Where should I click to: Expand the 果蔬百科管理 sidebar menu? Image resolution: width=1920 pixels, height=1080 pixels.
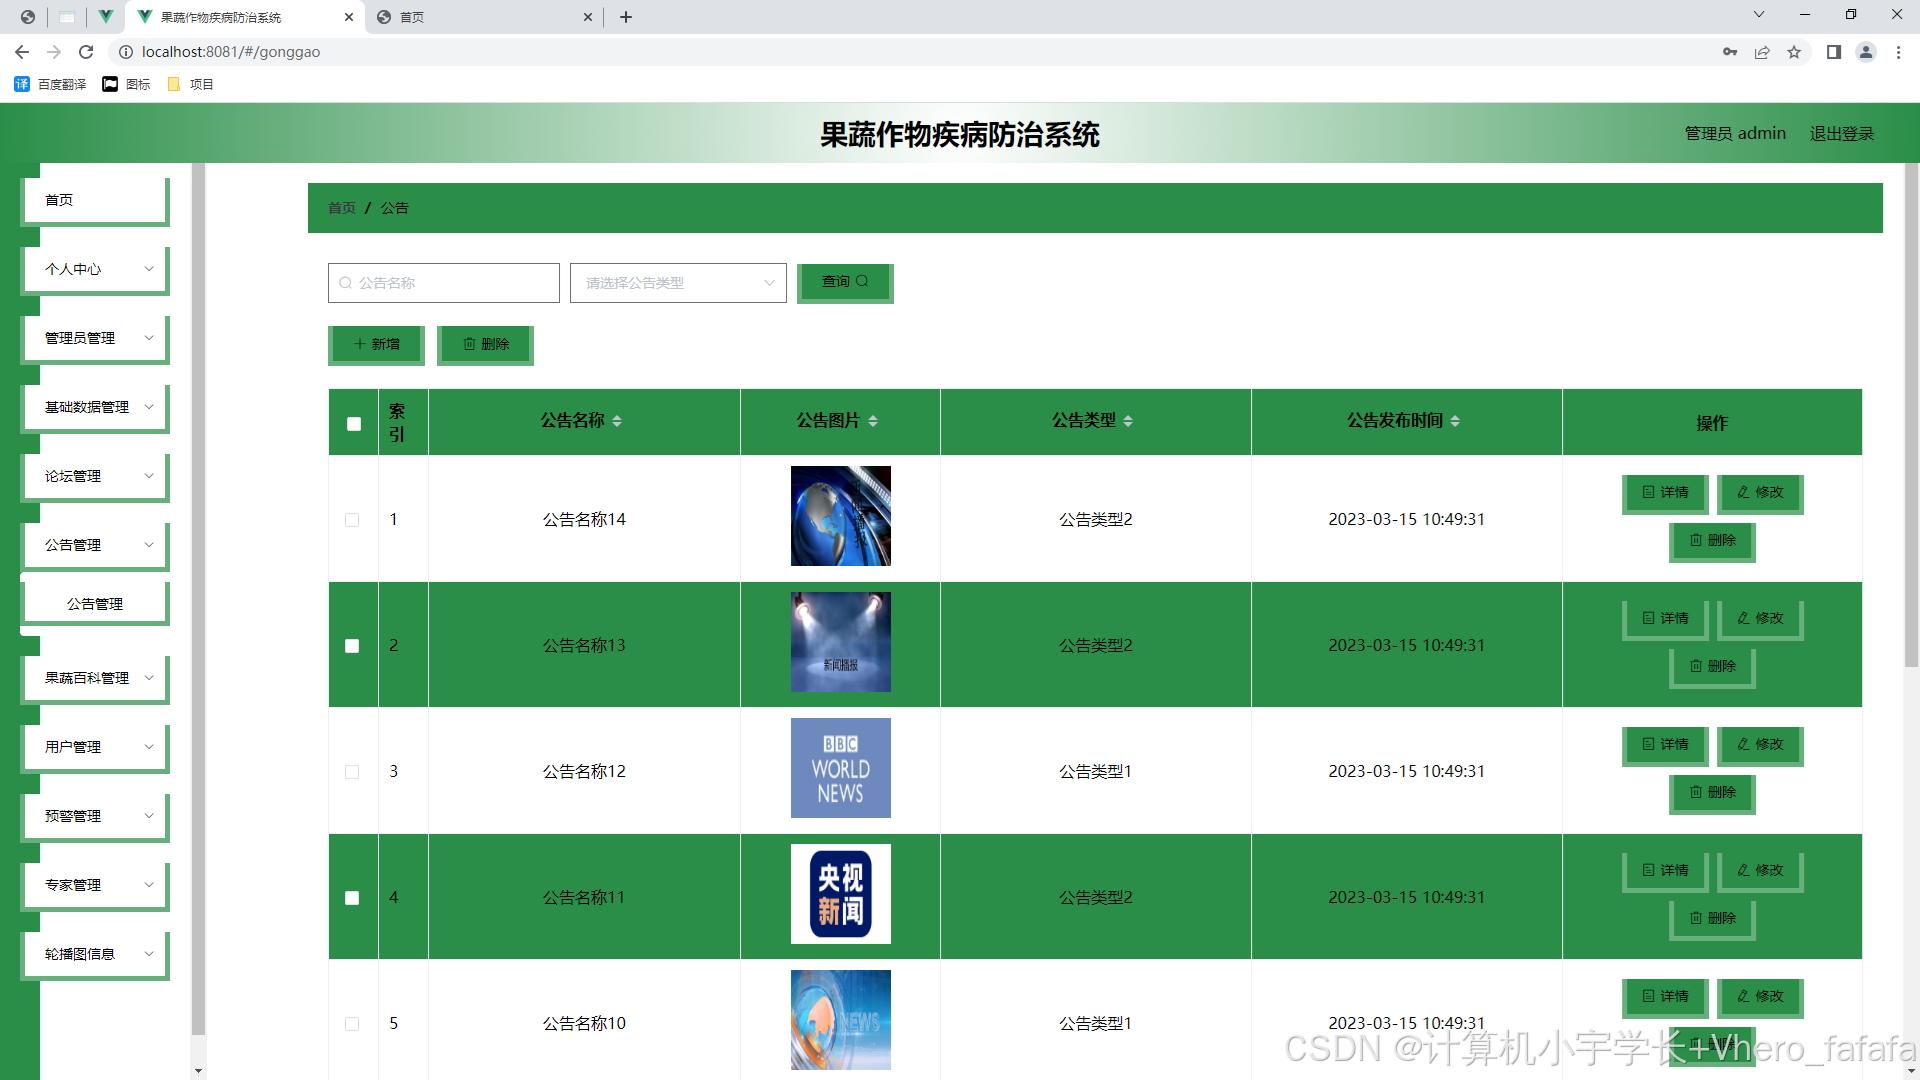tap(96, 678)
